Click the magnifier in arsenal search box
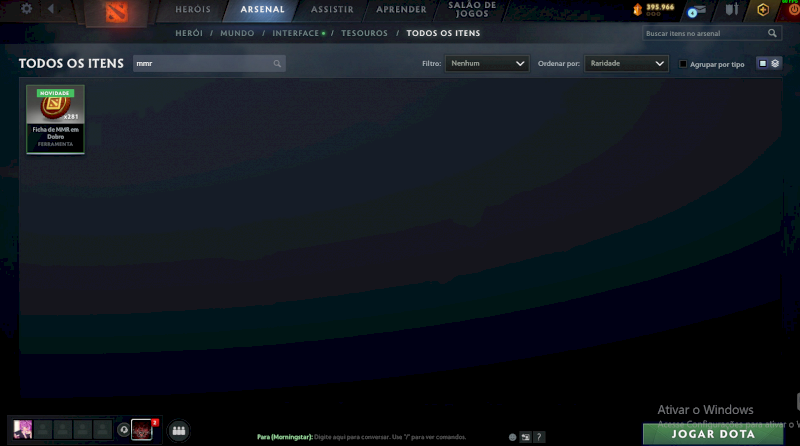Viewport: 800px width, 446px height. pos(772,33)
